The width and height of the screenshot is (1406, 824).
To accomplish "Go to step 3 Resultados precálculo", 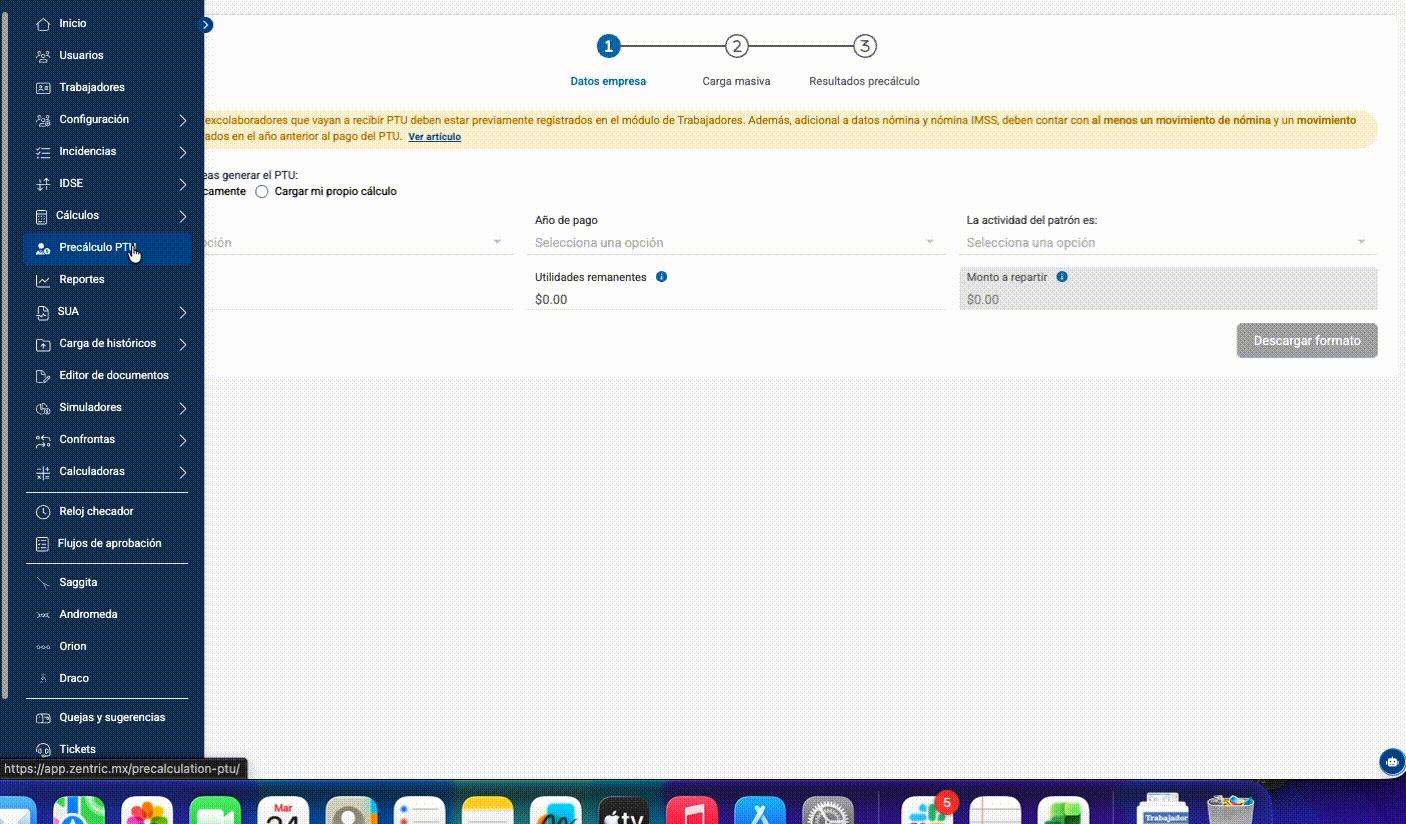I will tap(865, 46).
